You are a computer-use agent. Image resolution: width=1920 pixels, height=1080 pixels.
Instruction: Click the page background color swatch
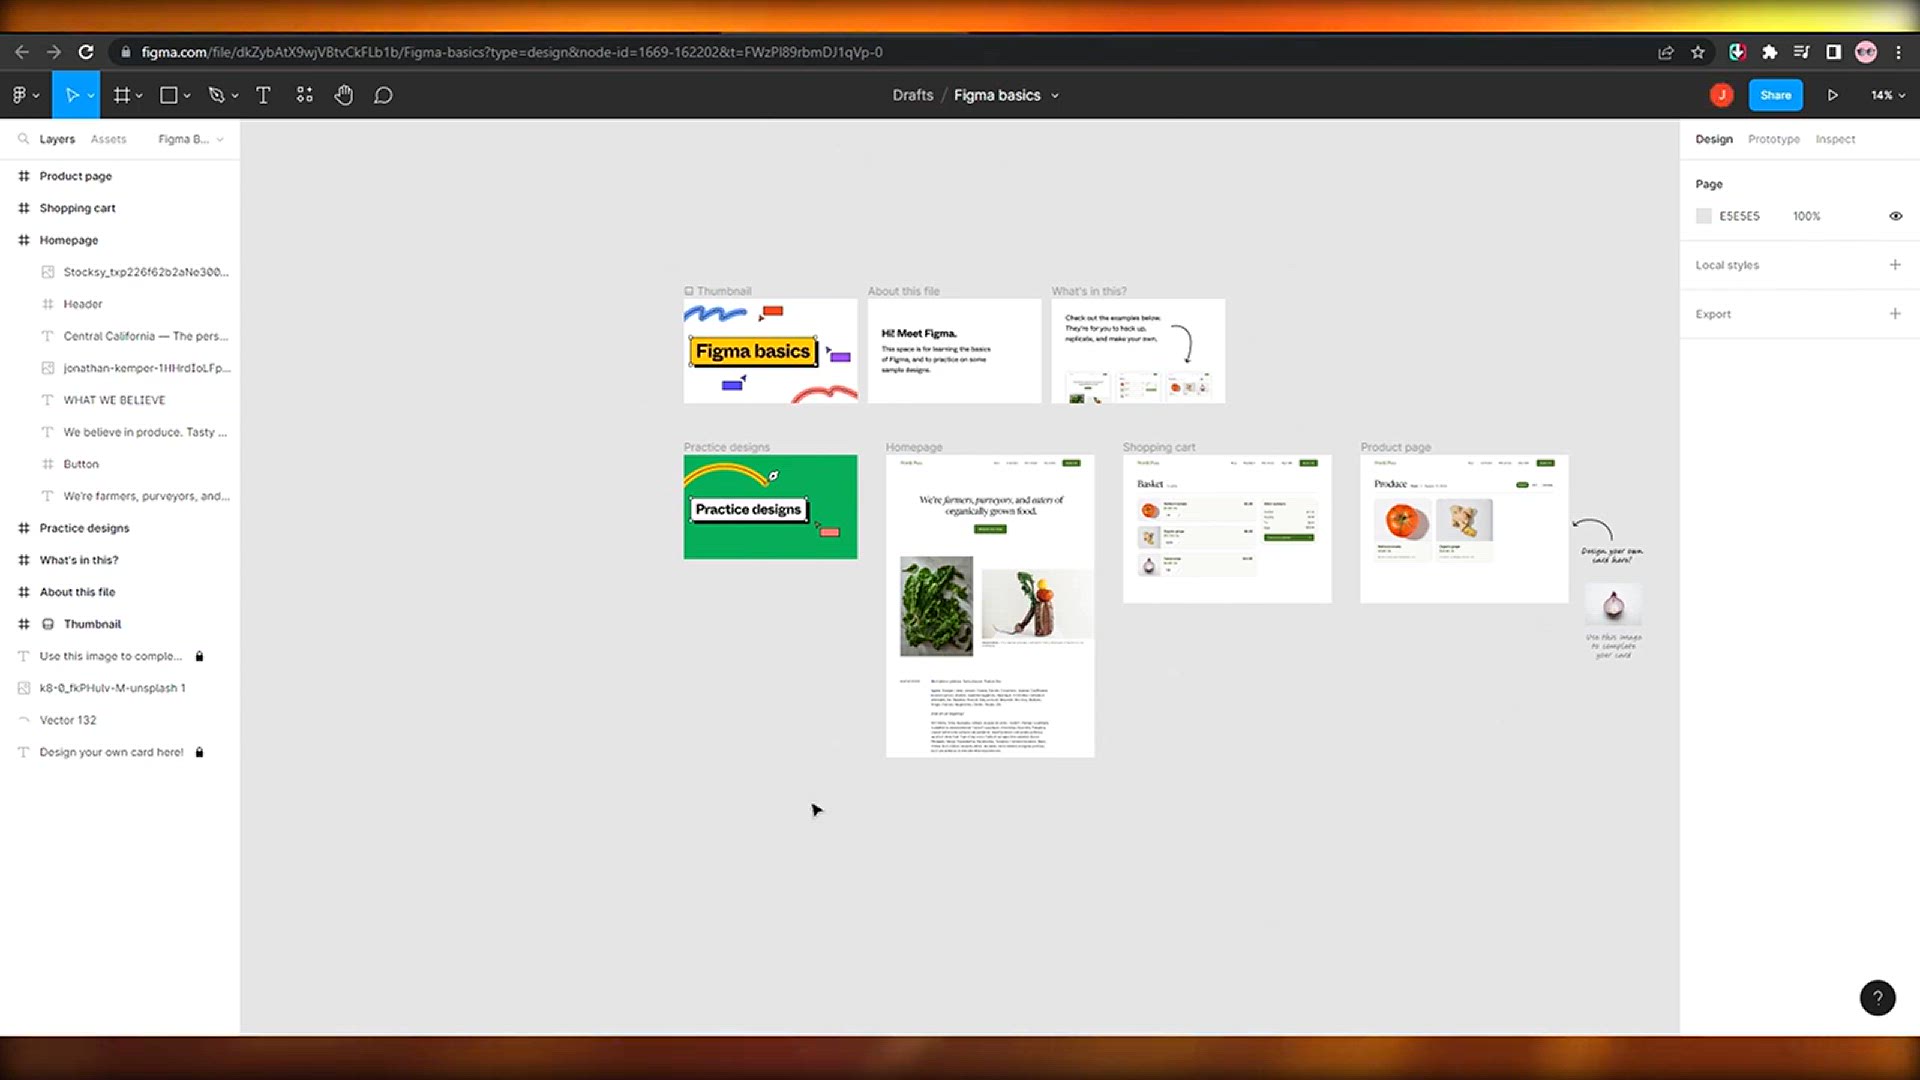[1704, 216]
